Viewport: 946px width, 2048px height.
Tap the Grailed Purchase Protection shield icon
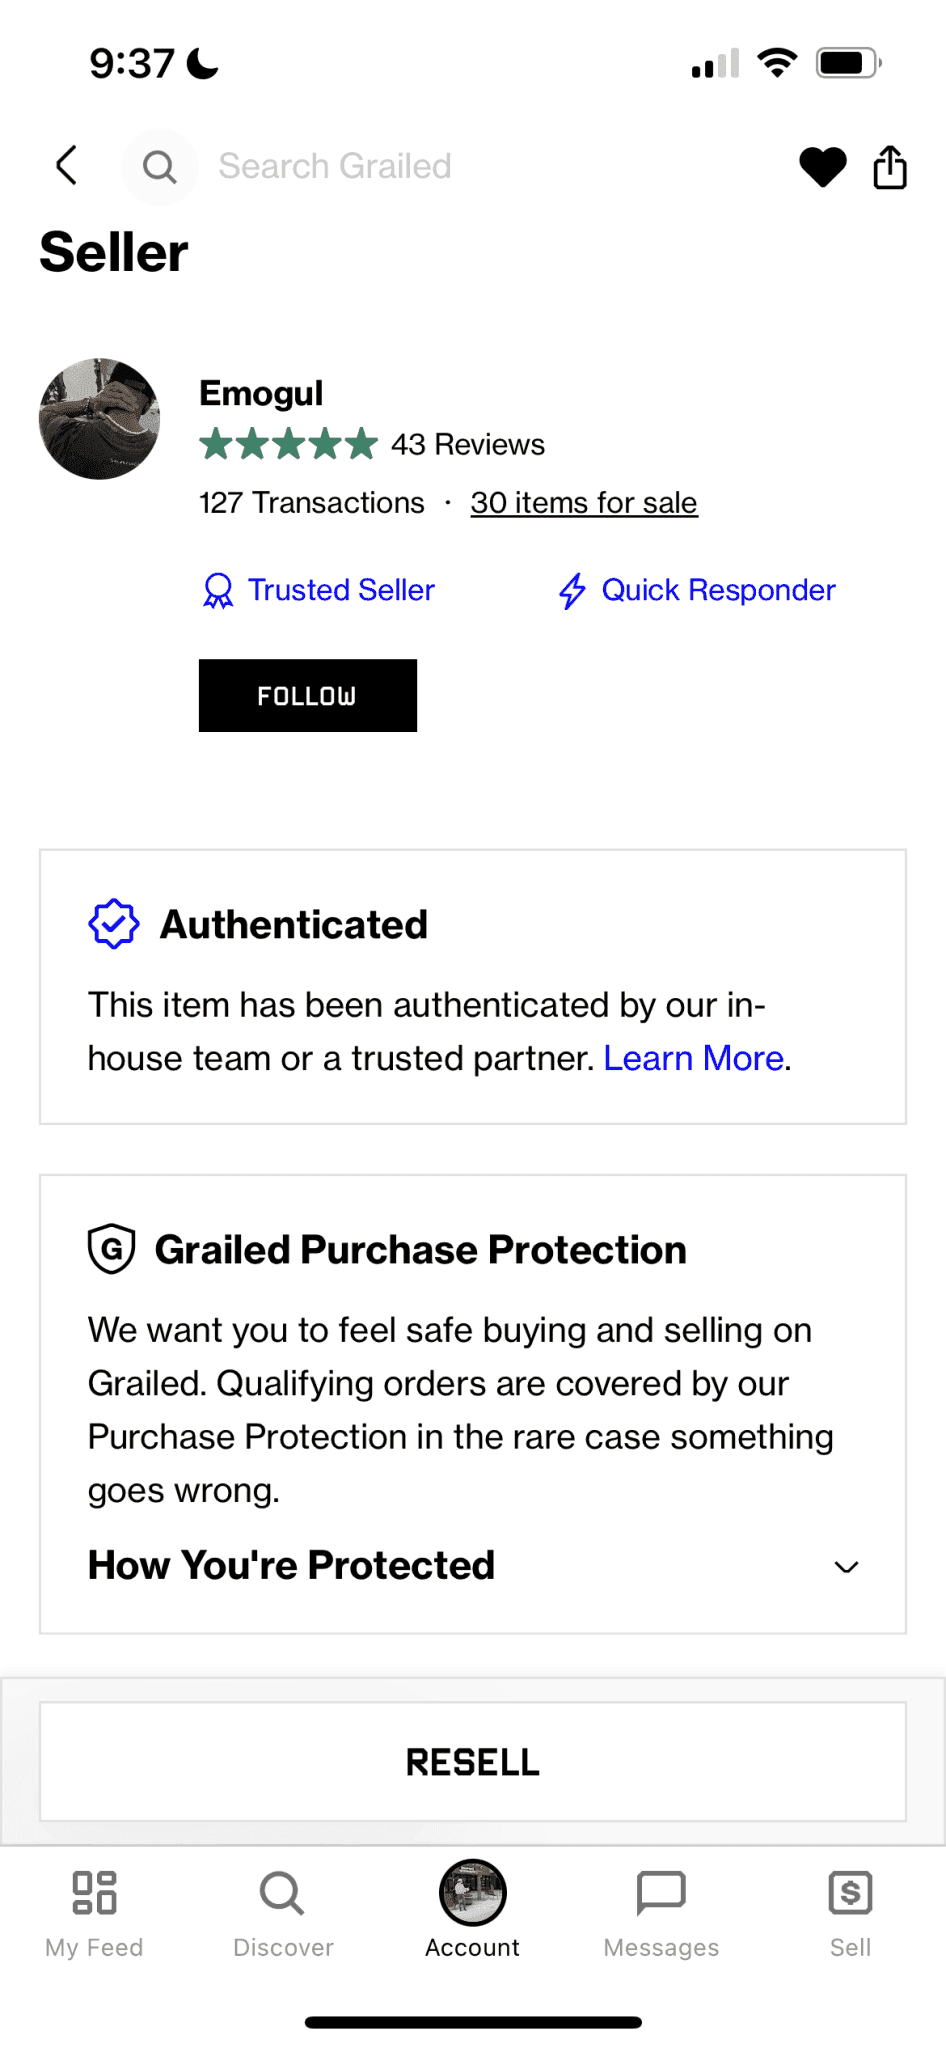point(112,1249)
